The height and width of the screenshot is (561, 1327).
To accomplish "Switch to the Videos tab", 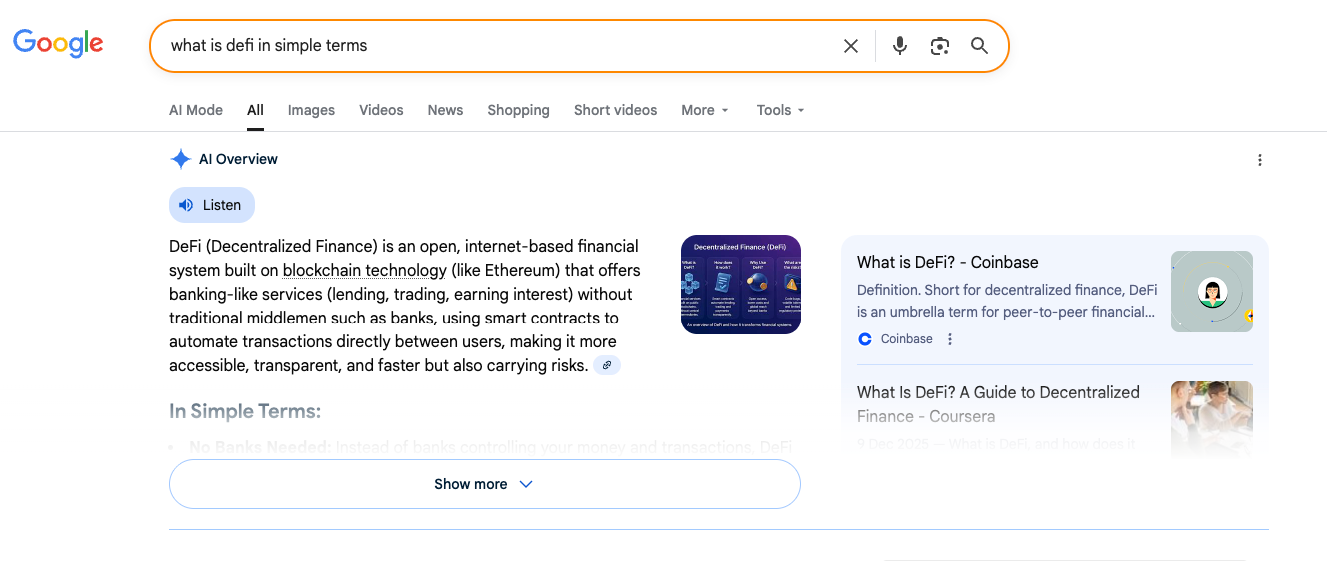I will pyautogui.click(x=381, y=110).
